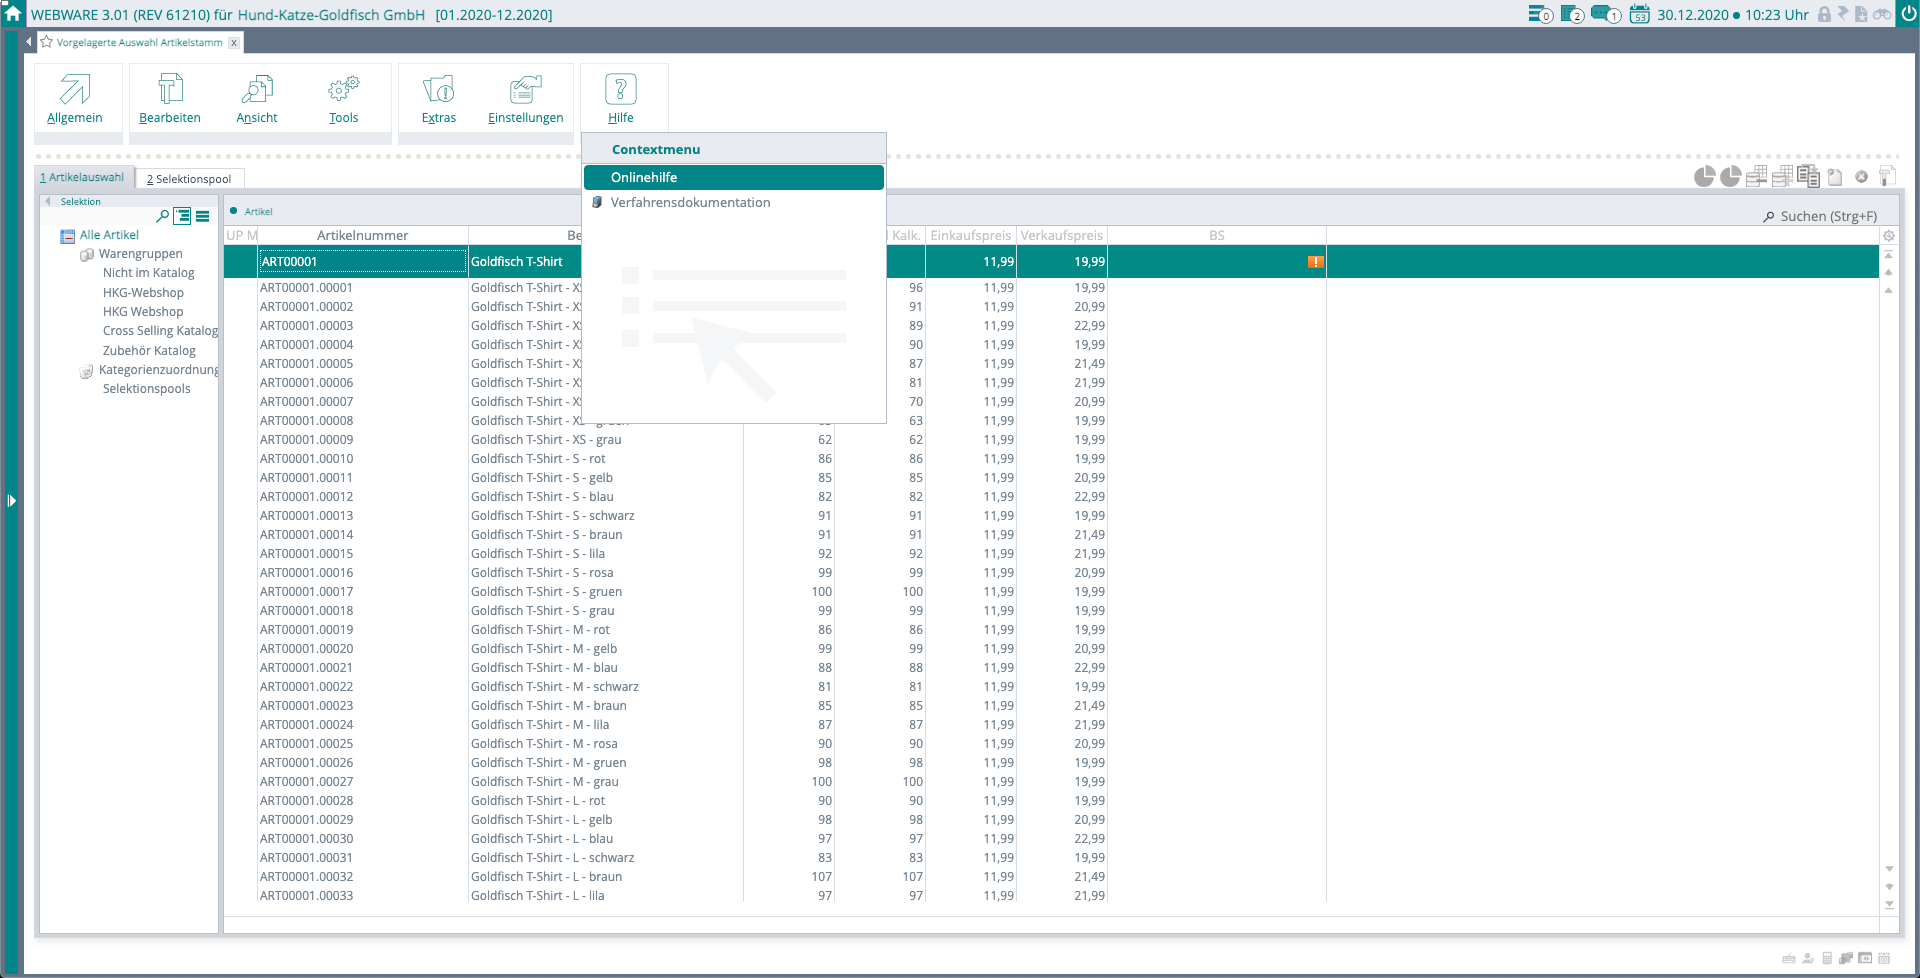Click the grid settings gear icon
Viewport: 1920px width, 978px height.
coord(1889,236)
